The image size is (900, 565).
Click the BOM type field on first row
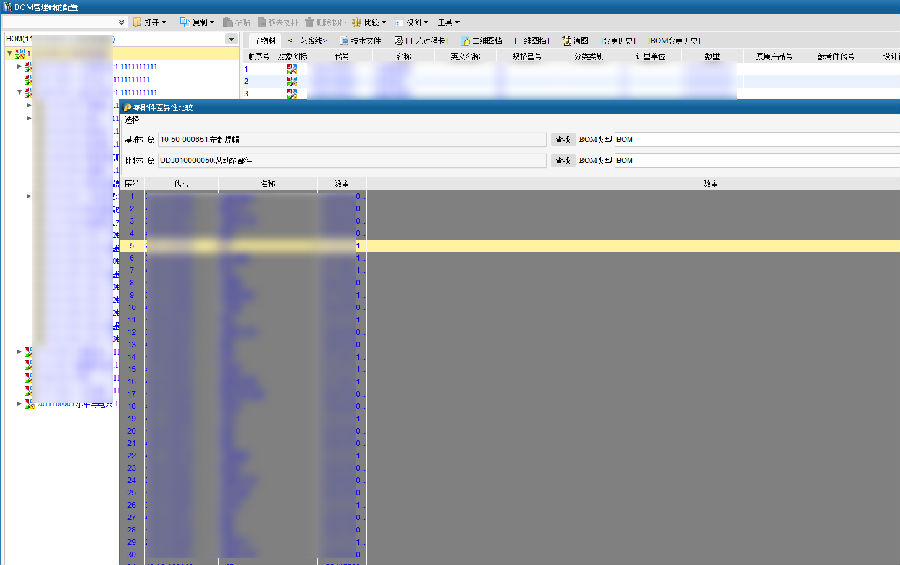pyautogui.click(x=757, y=140)
